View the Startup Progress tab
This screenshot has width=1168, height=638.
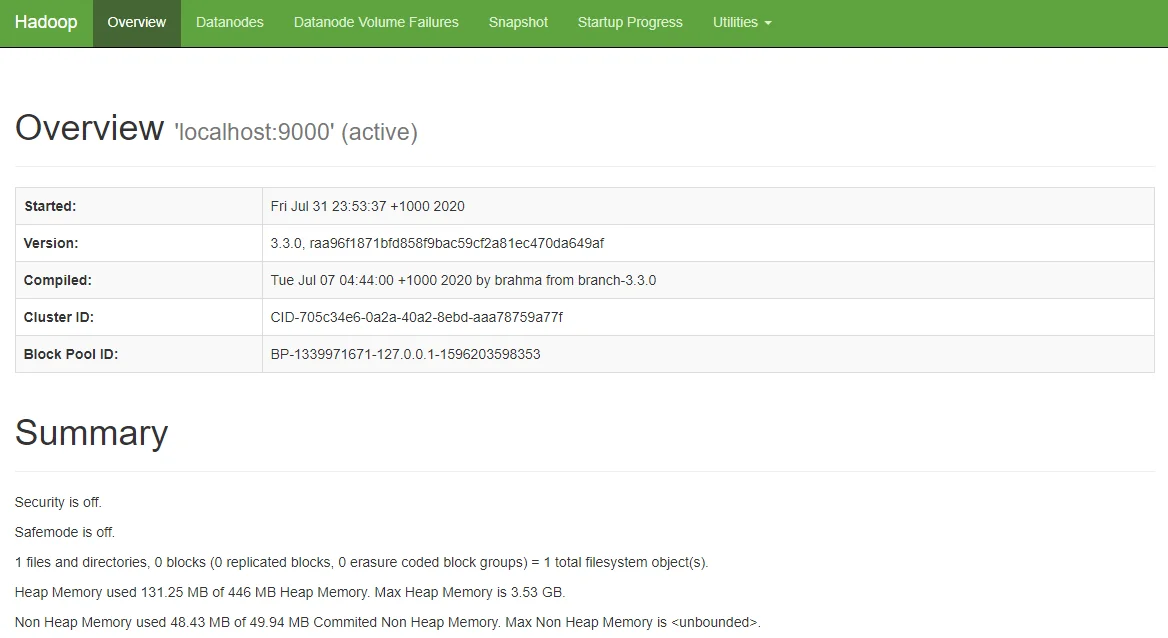[630, 22]
